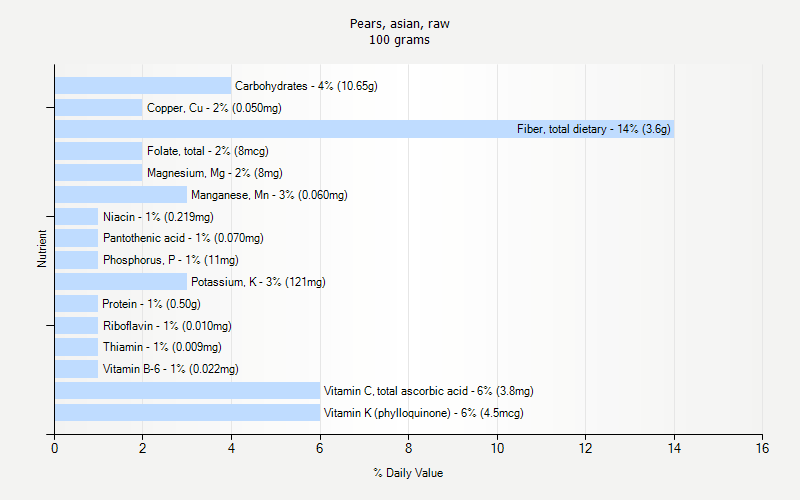This screenshot has height=500, width=800.
Task: Click the chart title 'Pears, asian, raw'
Action: 399,24
